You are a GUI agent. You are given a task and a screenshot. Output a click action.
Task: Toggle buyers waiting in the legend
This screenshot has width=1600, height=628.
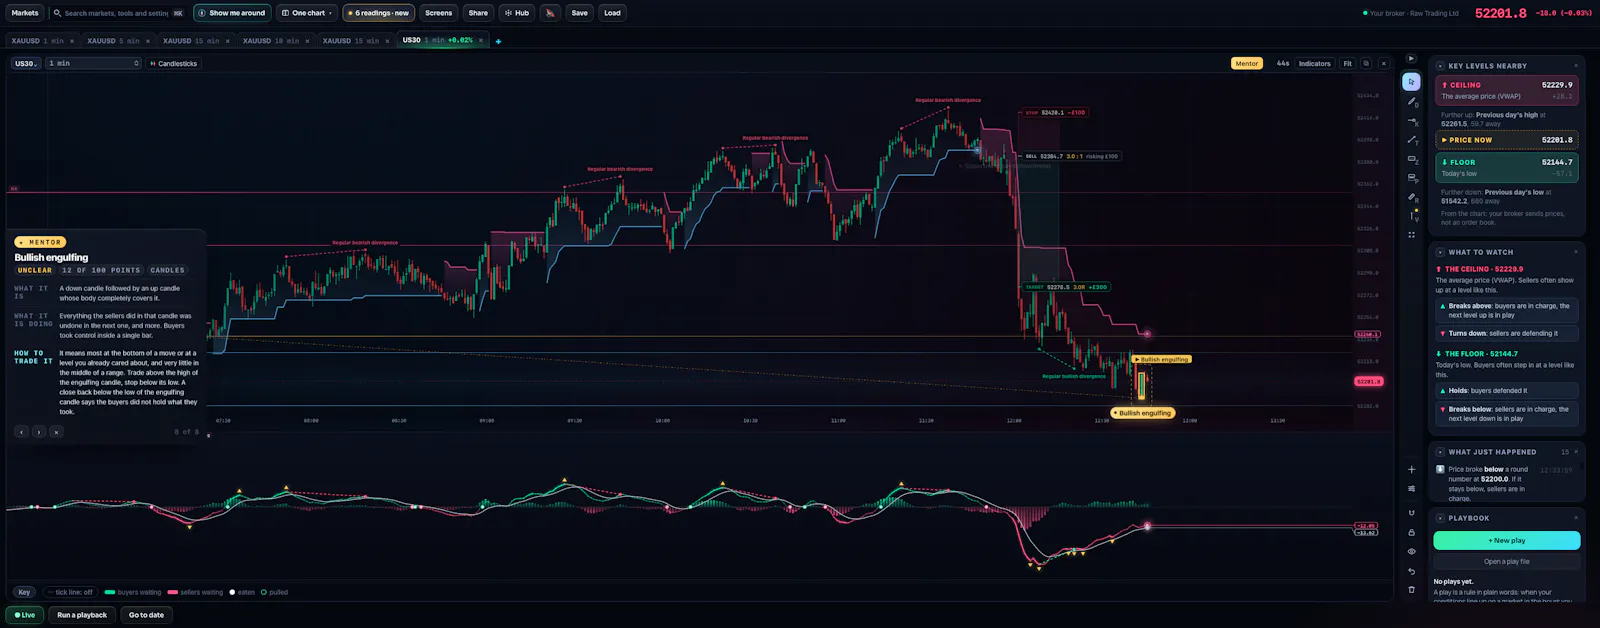pos(133,592)
